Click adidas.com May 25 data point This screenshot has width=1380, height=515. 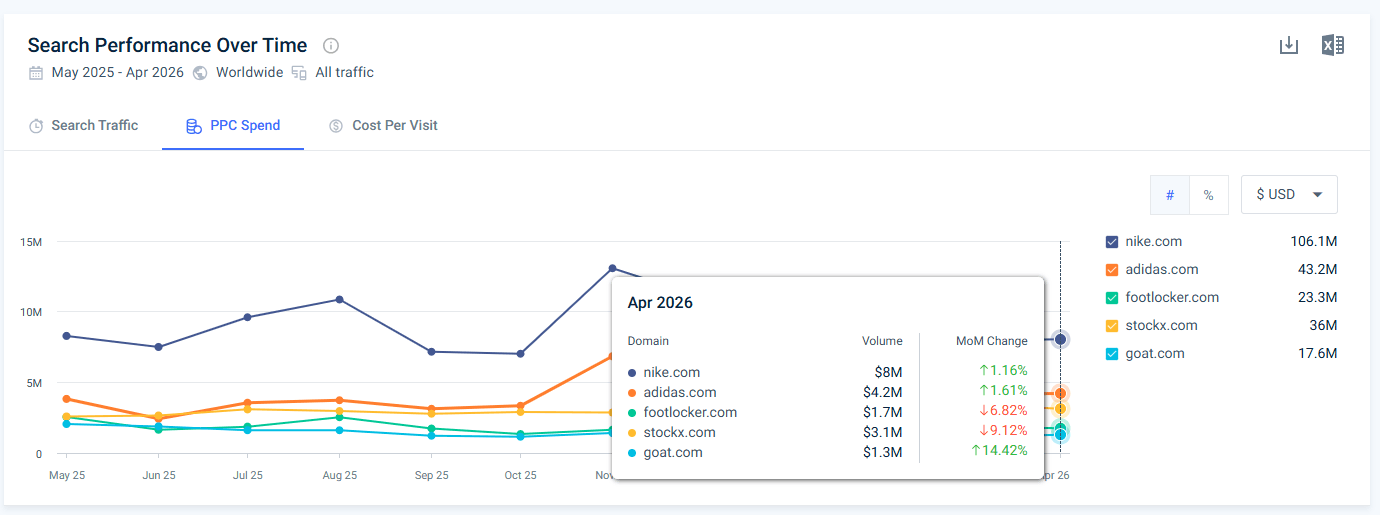tap(66, 398)
